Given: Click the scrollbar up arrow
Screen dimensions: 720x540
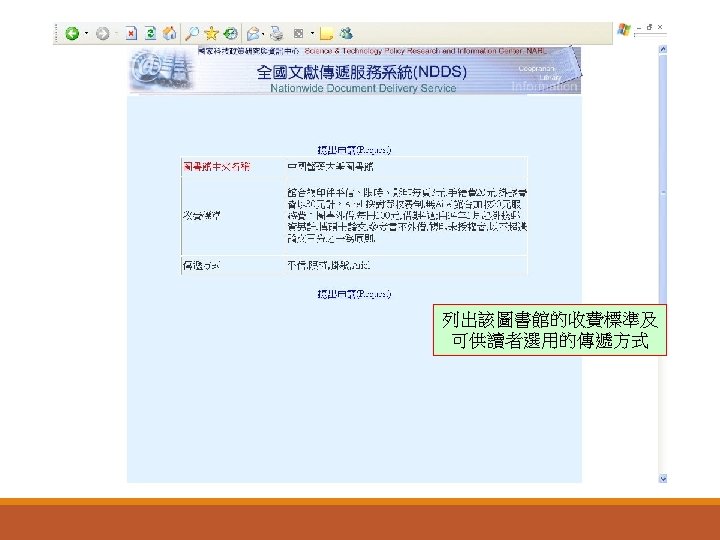Looking at the screenshot, I should (663, 49).
